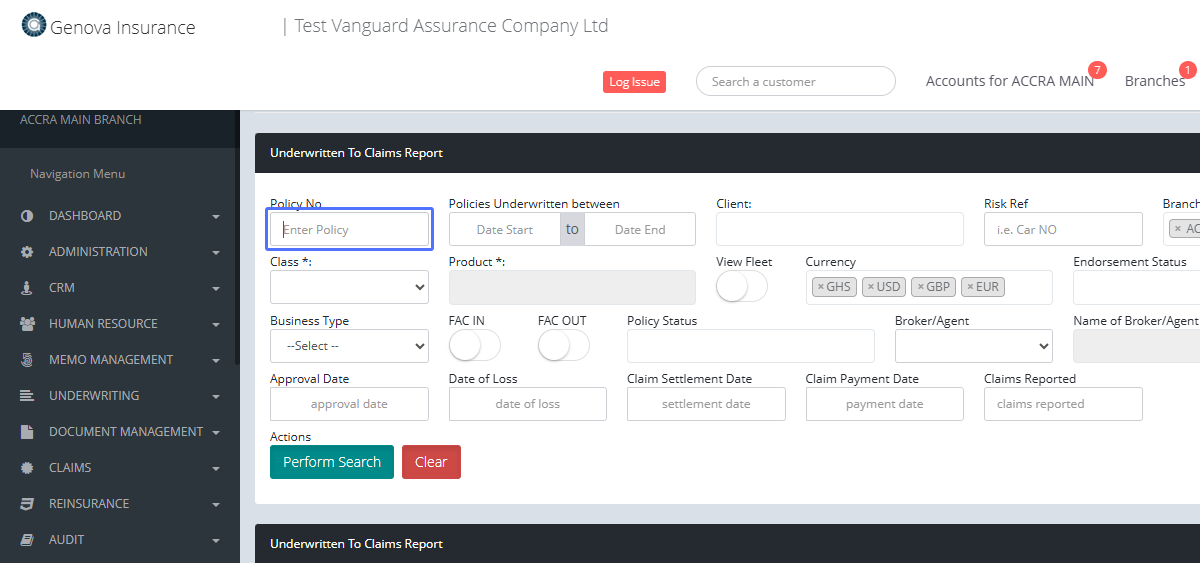The width and height of the screenshot is (1200, 563).
Task: Click the CRM sidebar icon
Action: point(27,288)
